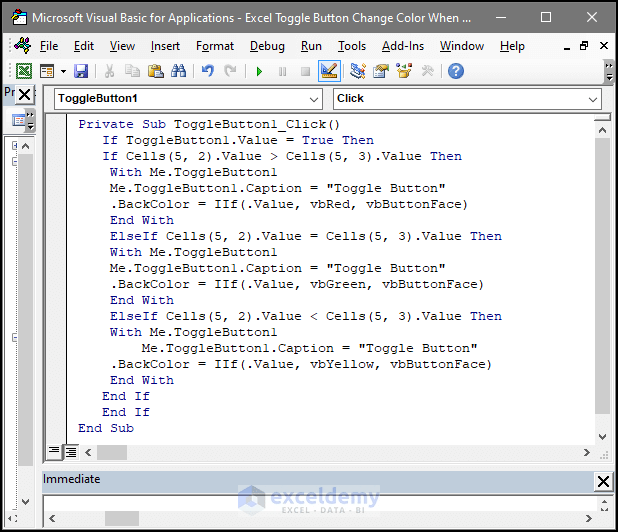Click the VBA application icon in menu bar
The image size is (618, 532).
22,45
